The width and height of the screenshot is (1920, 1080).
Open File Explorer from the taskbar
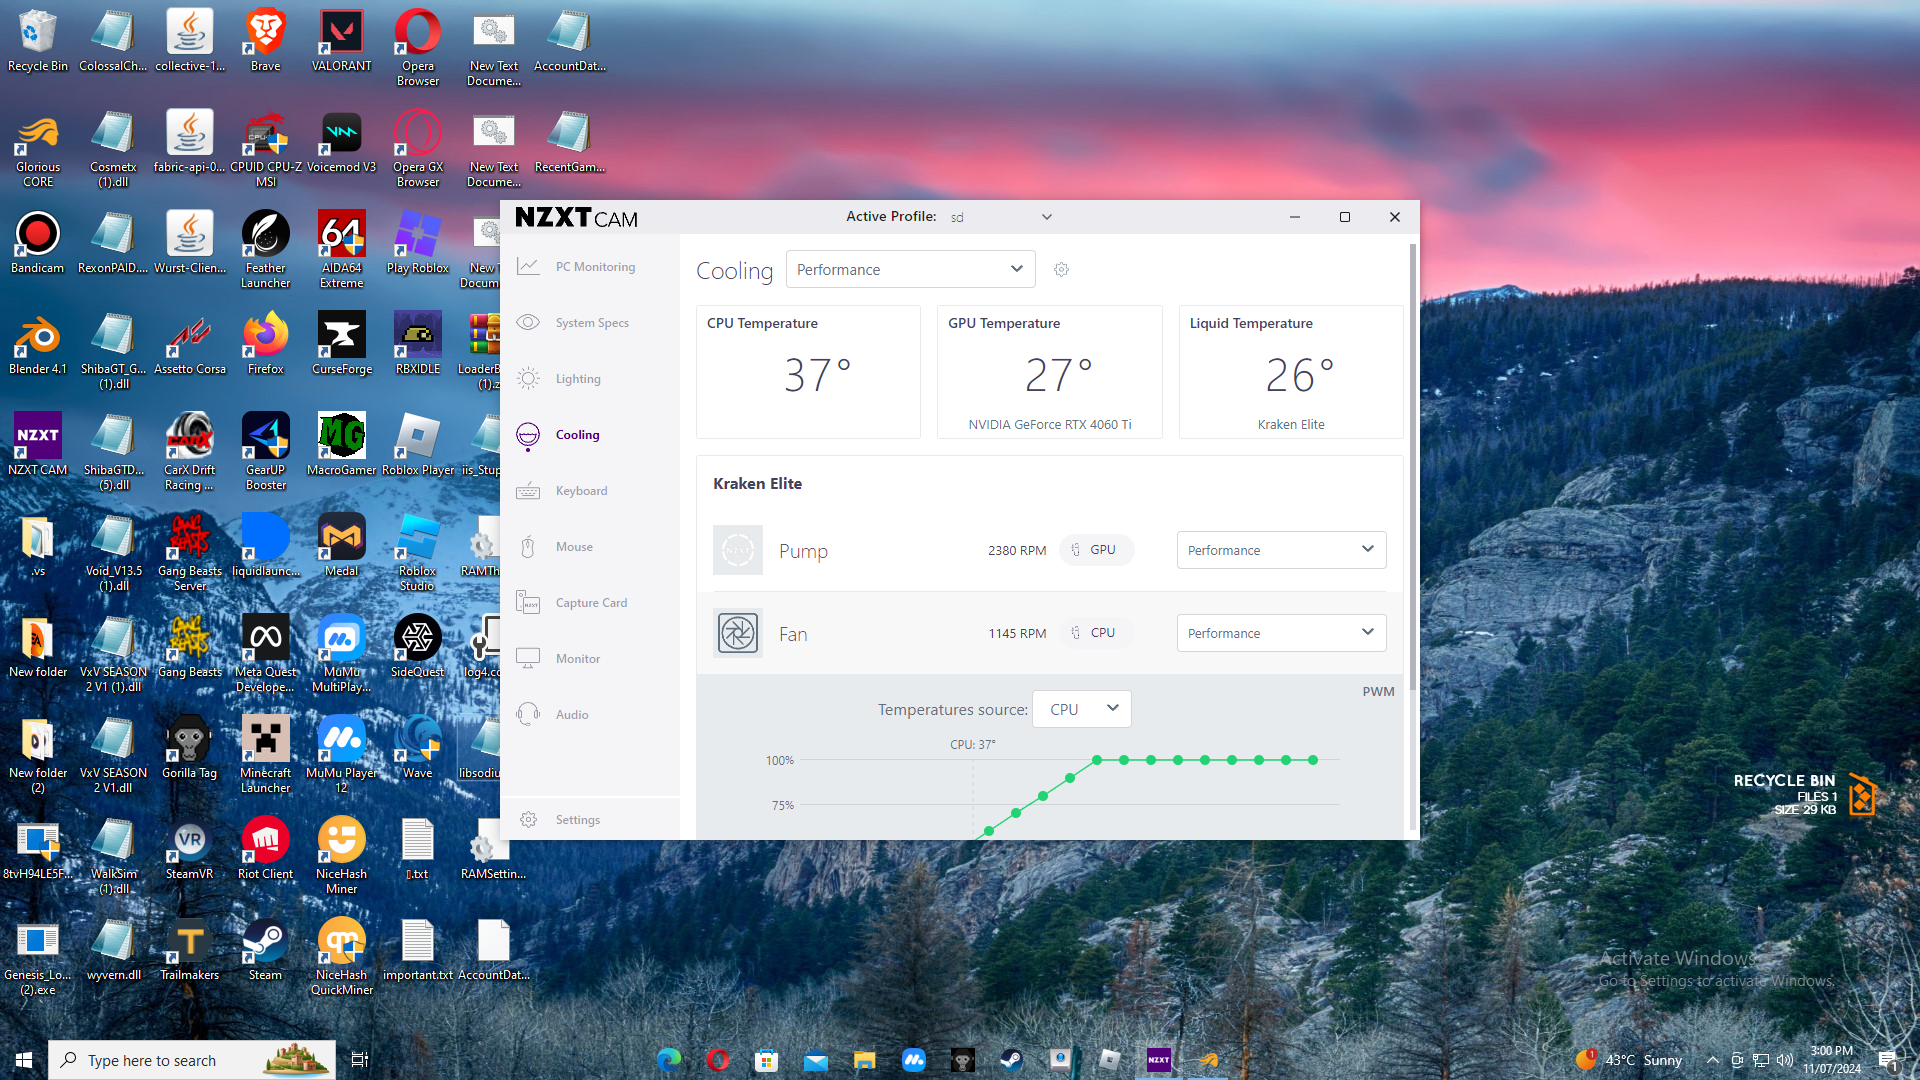(865, 1060)
